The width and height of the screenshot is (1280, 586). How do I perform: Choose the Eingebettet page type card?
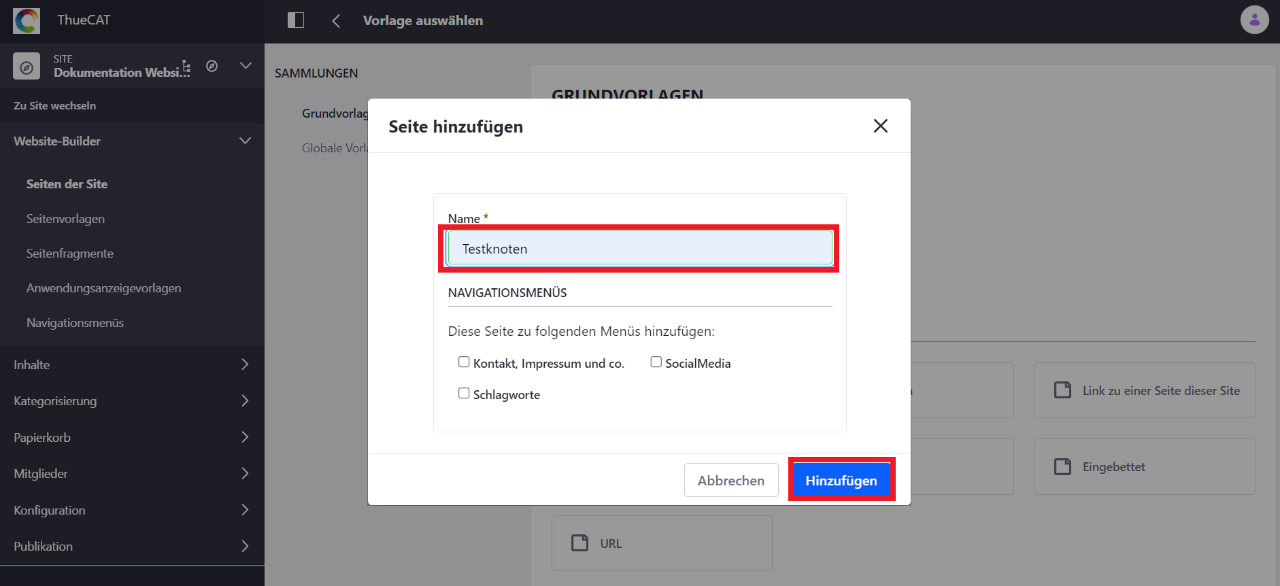(x=1144, y=466)
